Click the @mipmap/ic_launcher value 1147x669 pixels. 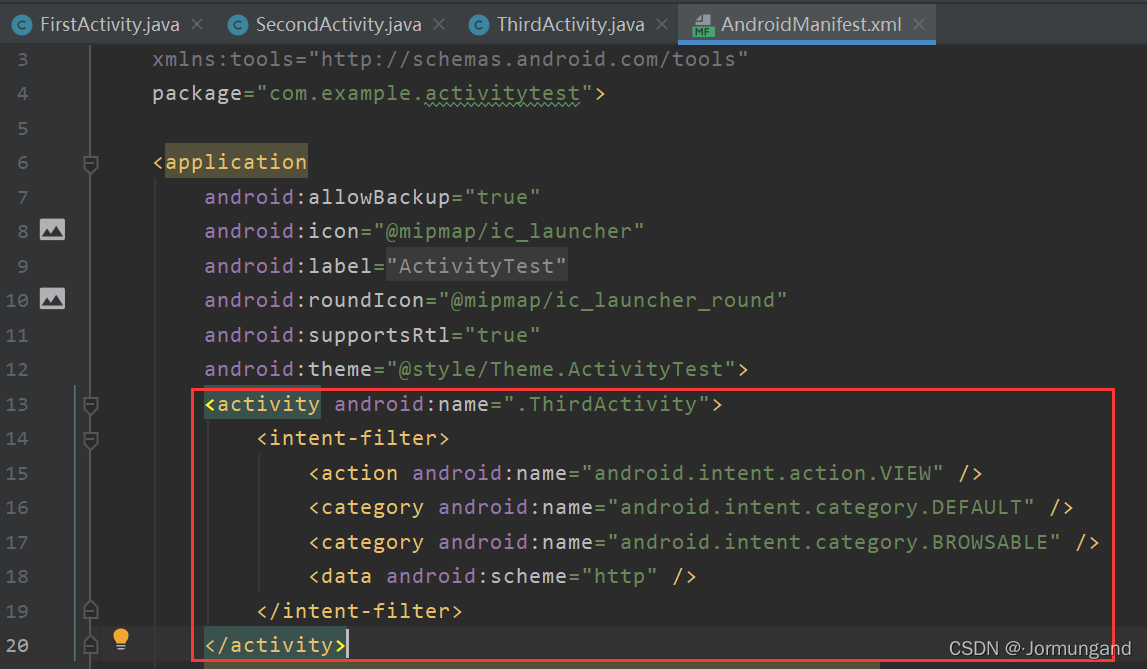pyautogui.click(x=509, y=231)
